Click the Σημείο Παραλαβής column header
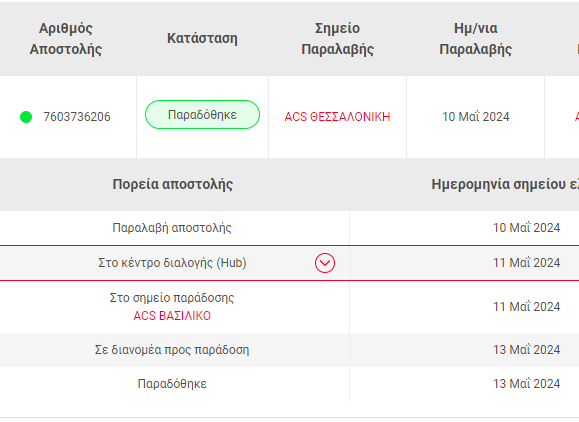 point(338,38)
